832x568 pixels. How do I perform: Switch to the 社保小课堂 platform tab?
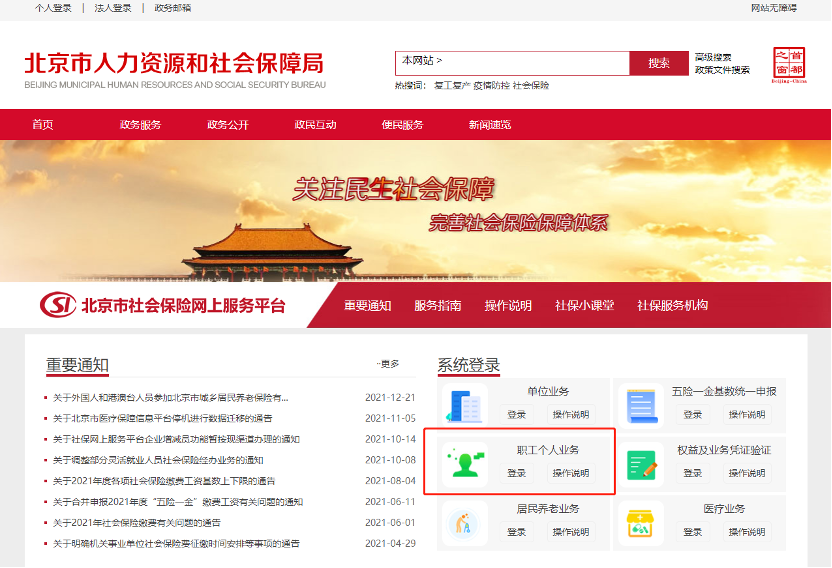coord(584,306)
